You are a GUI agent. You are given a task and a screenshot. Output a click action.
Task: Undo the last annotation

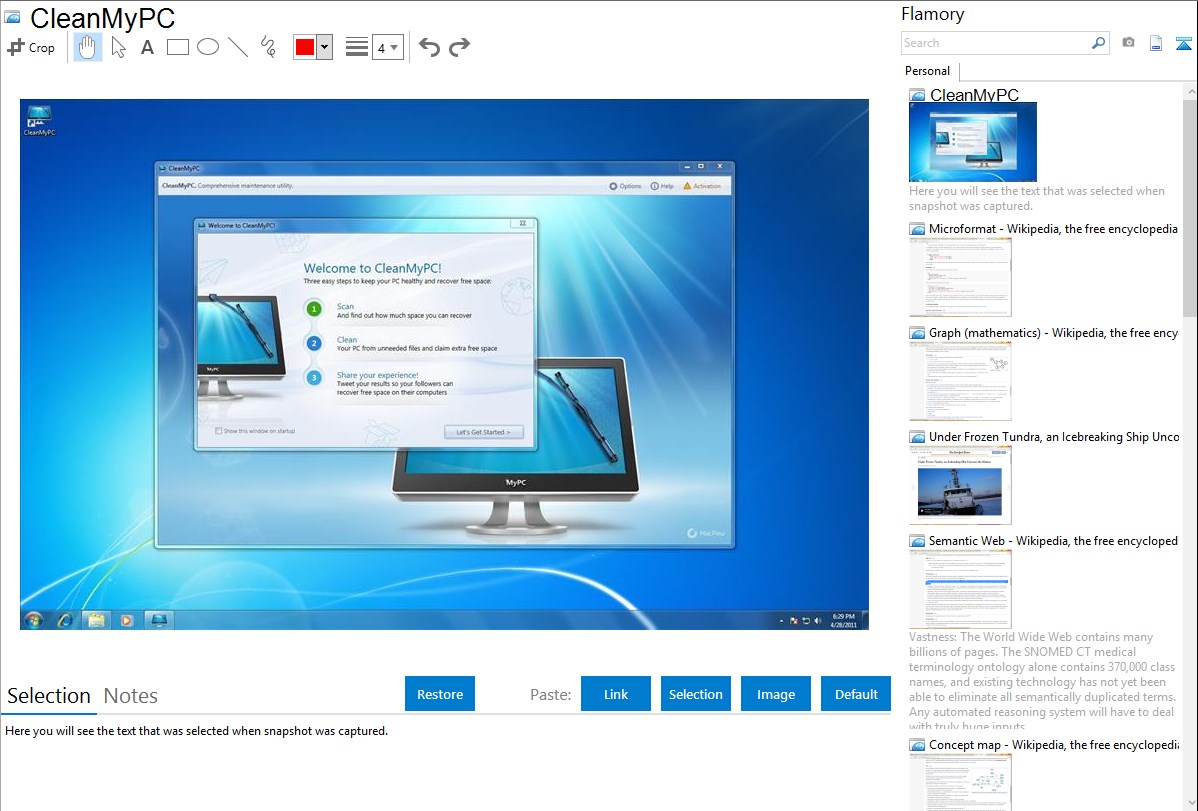(429, 47)
